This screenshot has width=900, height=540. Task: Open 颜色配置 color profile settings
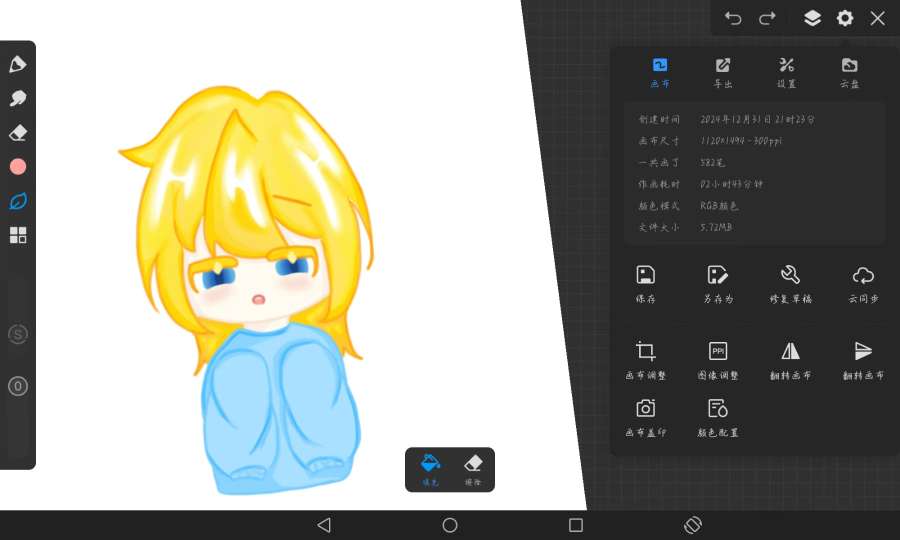click(x=718, y=418)
